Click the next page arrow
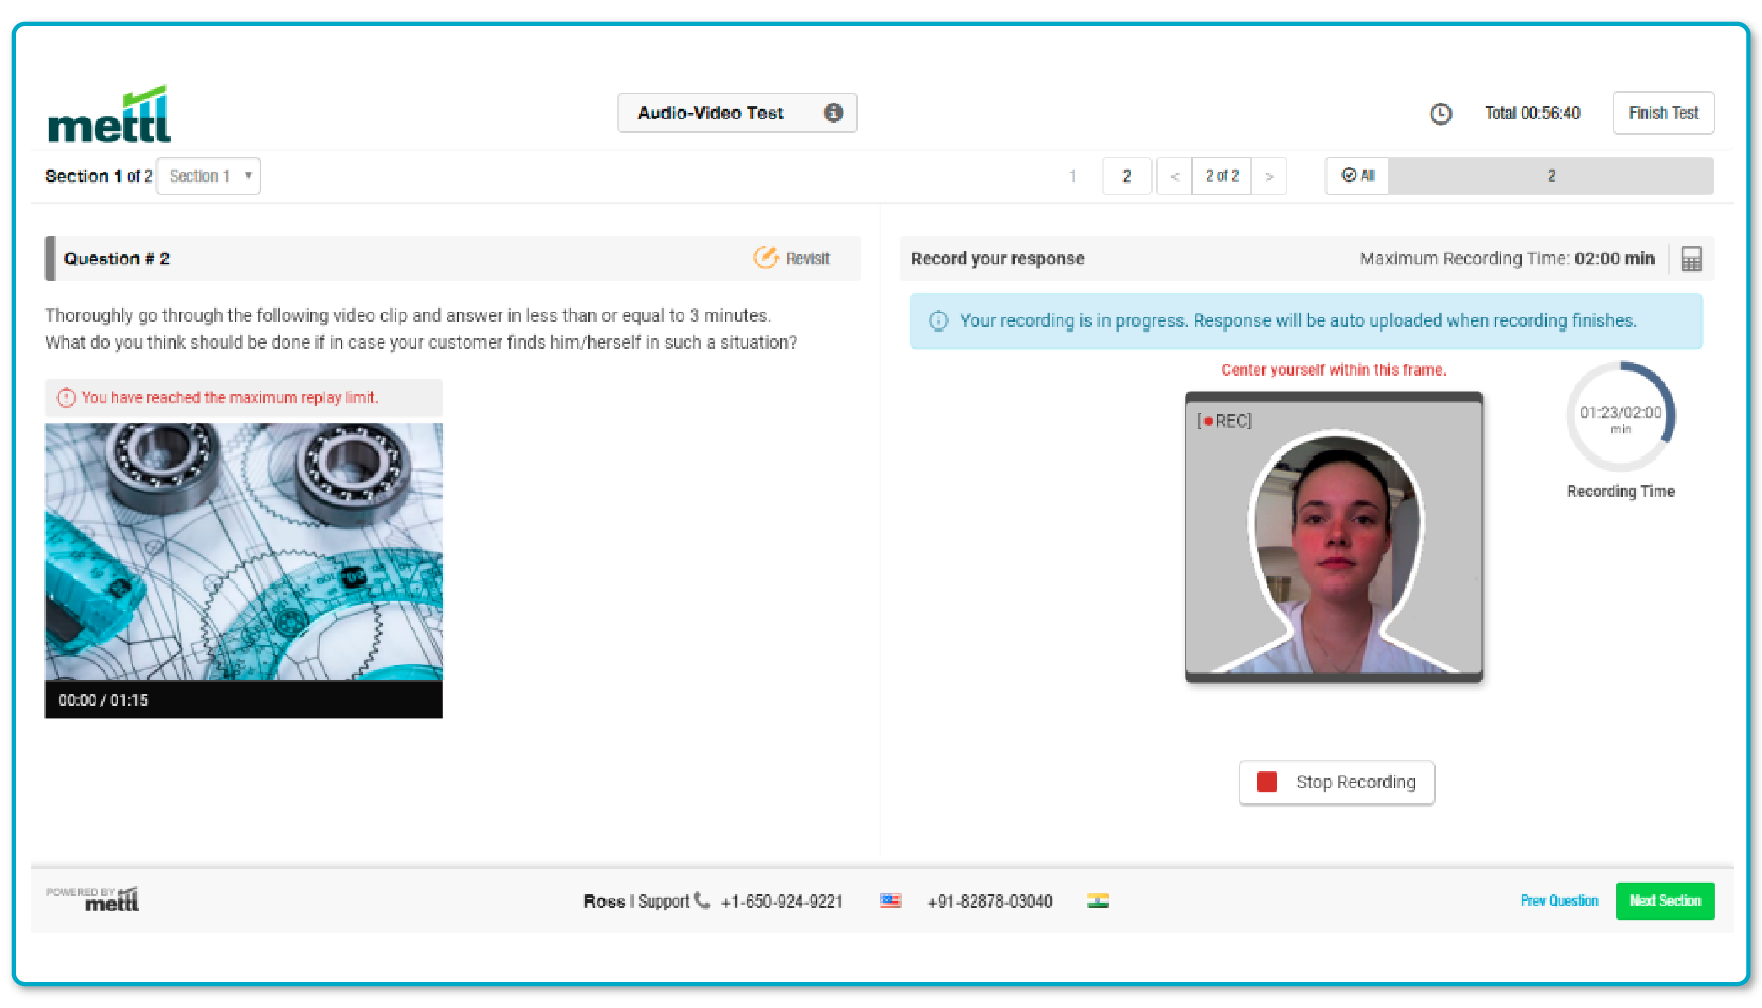Screen dimensions: 1762x1008 click(x=1269, y=176)
